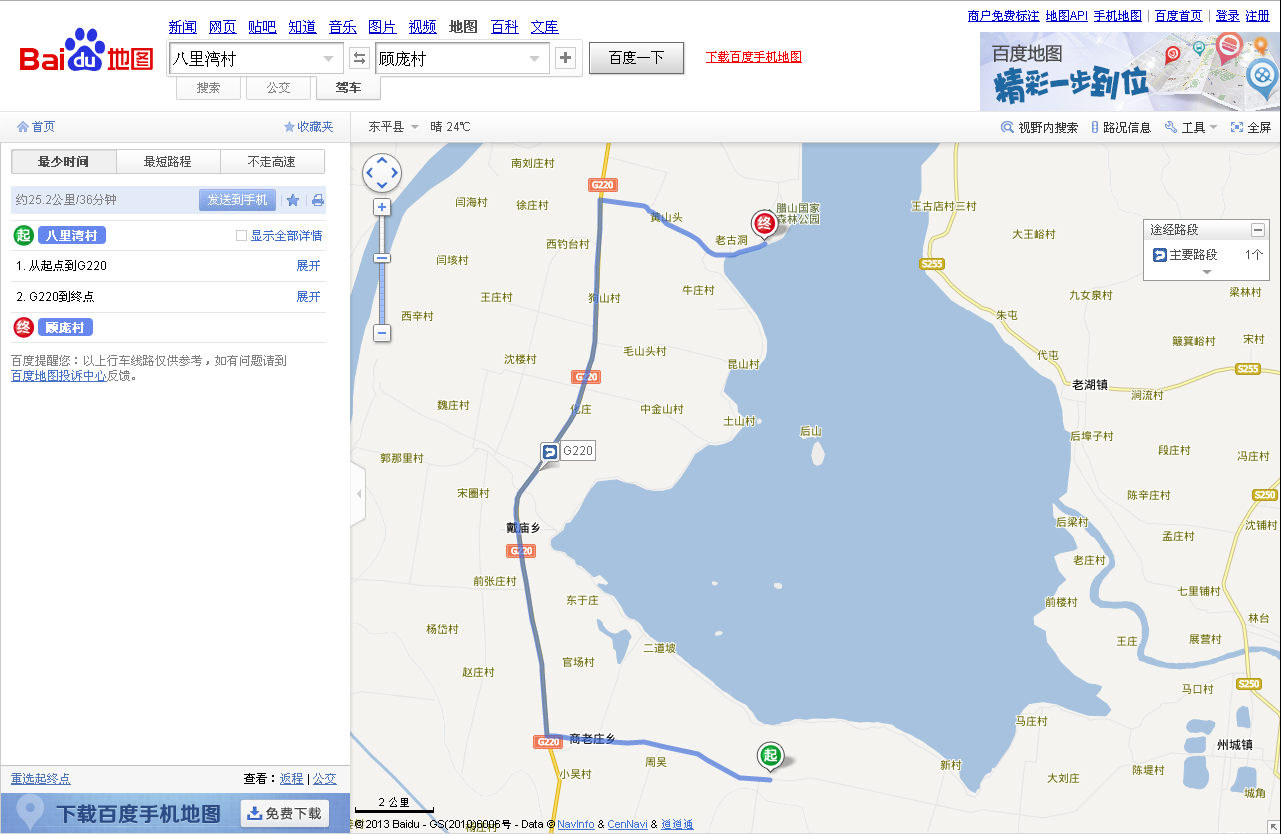Click 重选起终点 link
Image resolution: width=1281 pixels, height=834 pixels.
pos(41,778)
